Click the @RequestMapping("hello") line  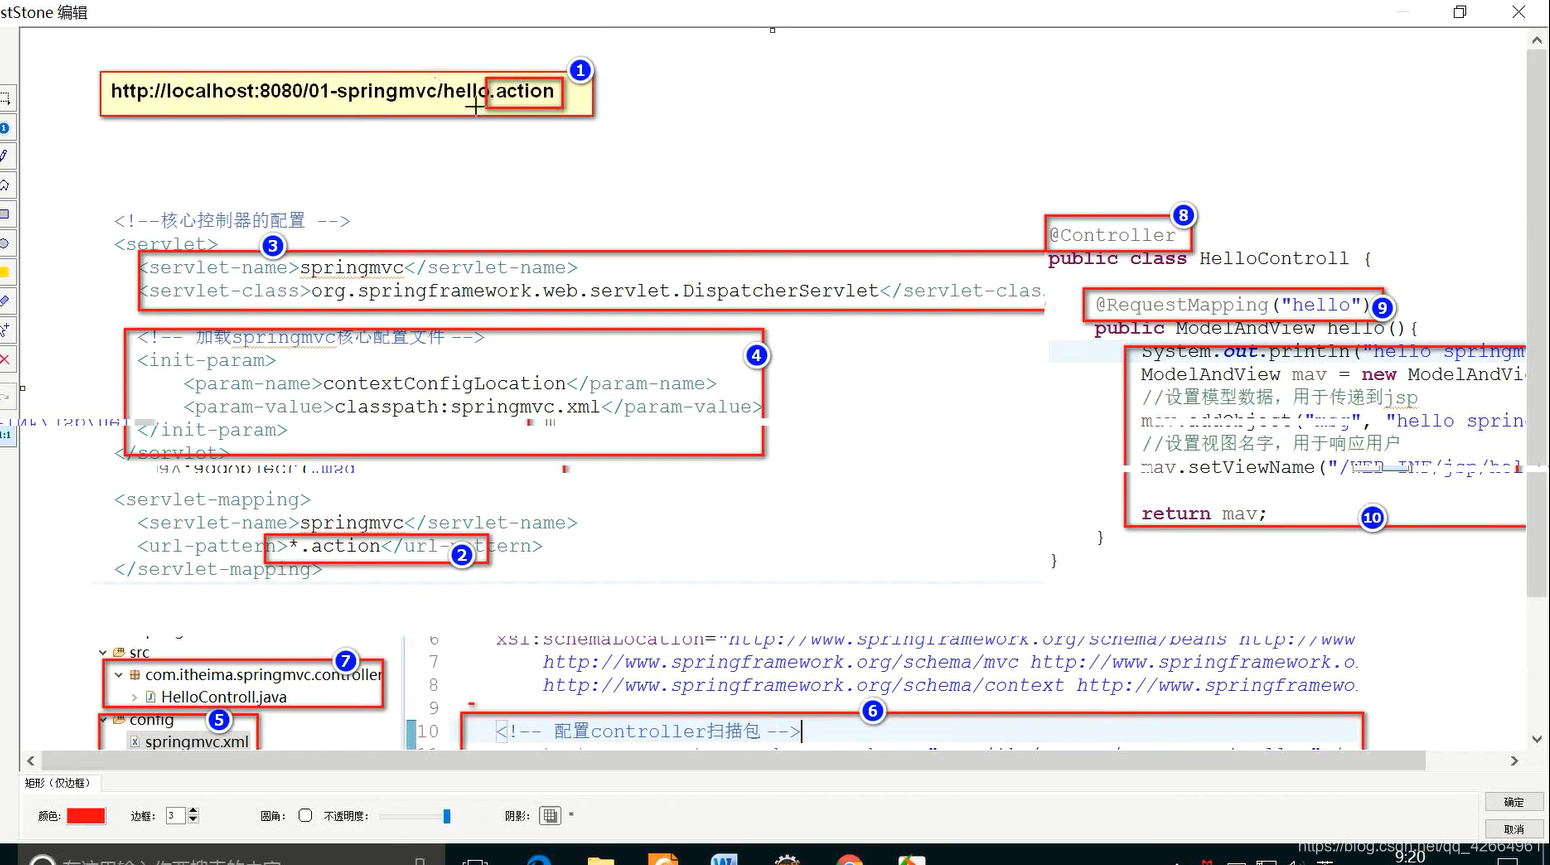pyautogui.click(x=1232, y=305)
